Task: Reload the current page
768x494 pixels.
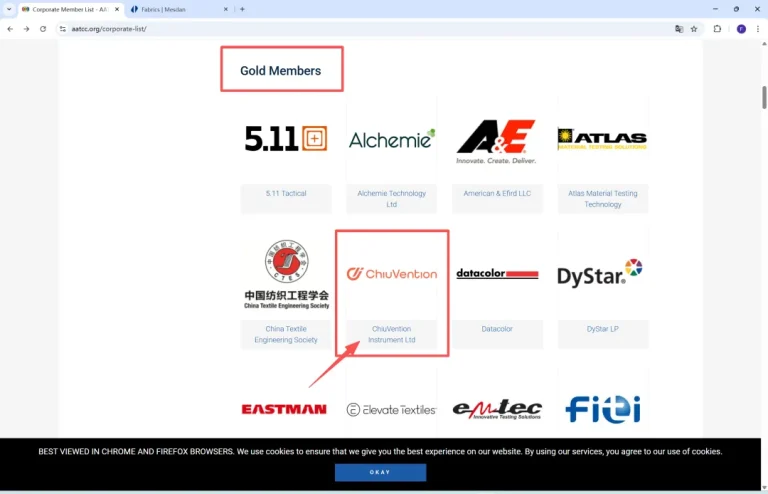Action: (x=43, y=29)
